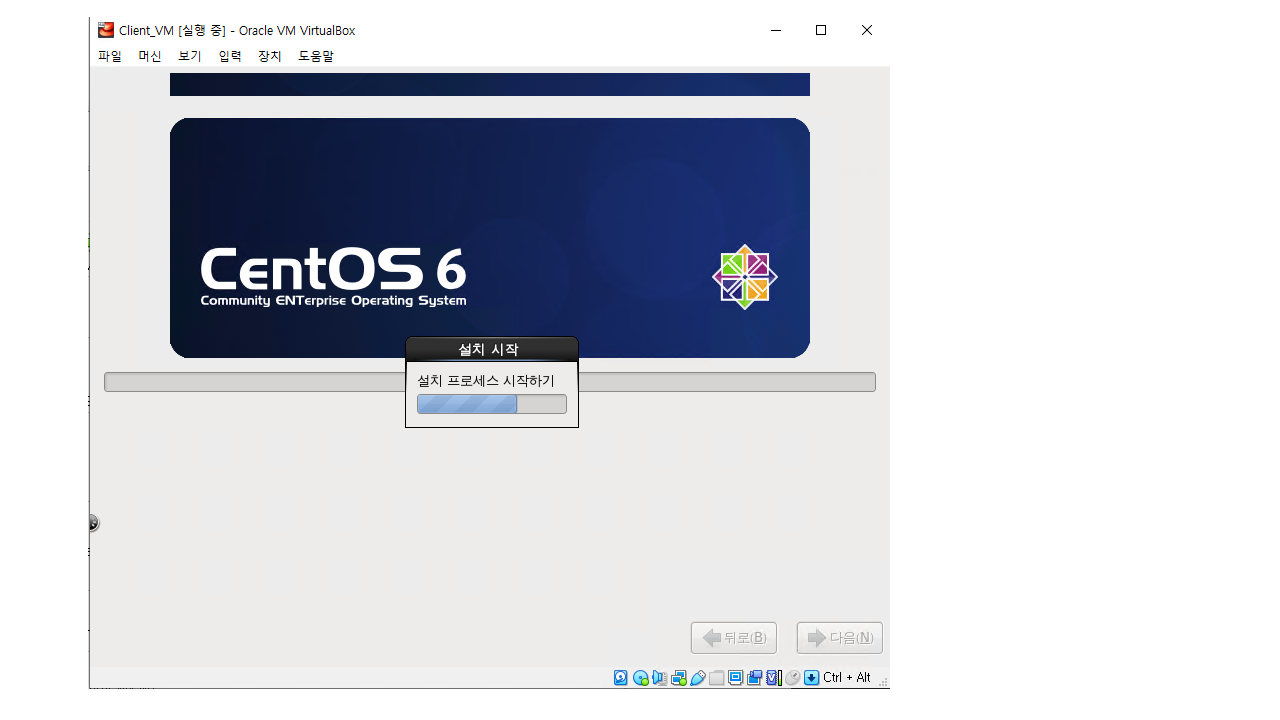The image size is (1280, 720).
Task: Open the audio status indicator
Action: [659, 678]
